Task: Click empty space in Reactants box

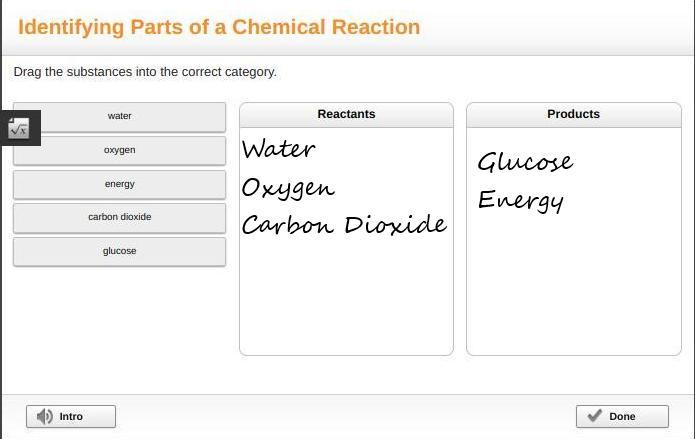Action: pyautogui.click(x=346, y=300)
